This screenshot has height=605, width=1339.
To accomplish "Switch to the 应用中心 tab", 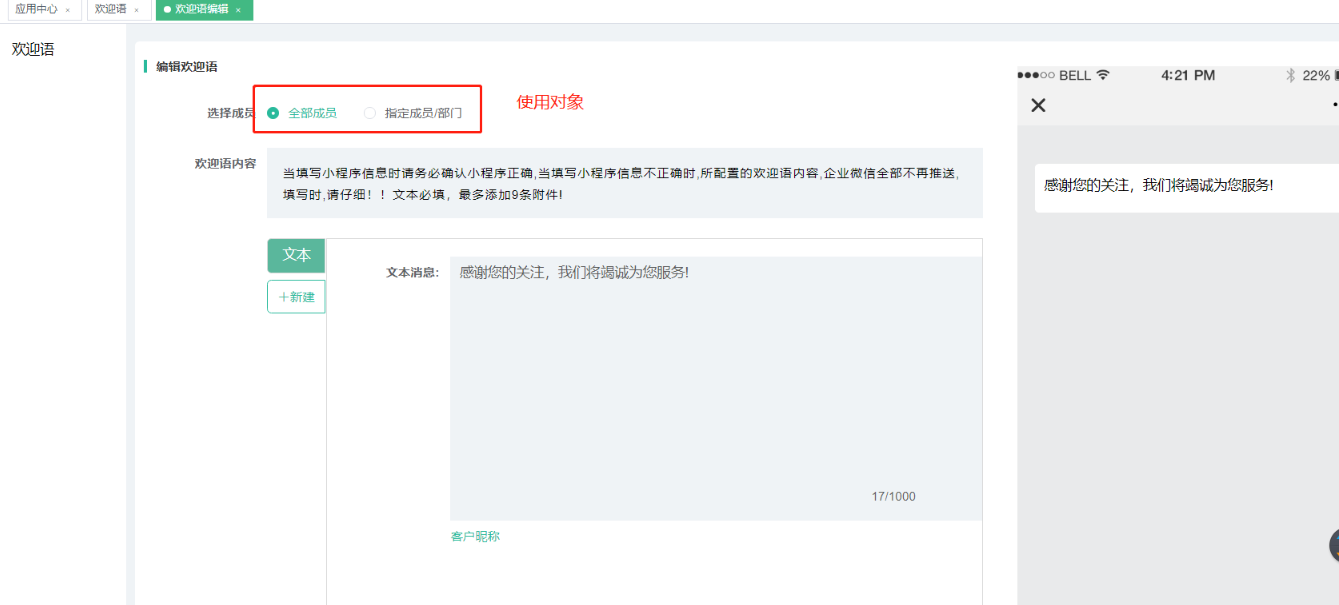I will [x=36, y=9].
